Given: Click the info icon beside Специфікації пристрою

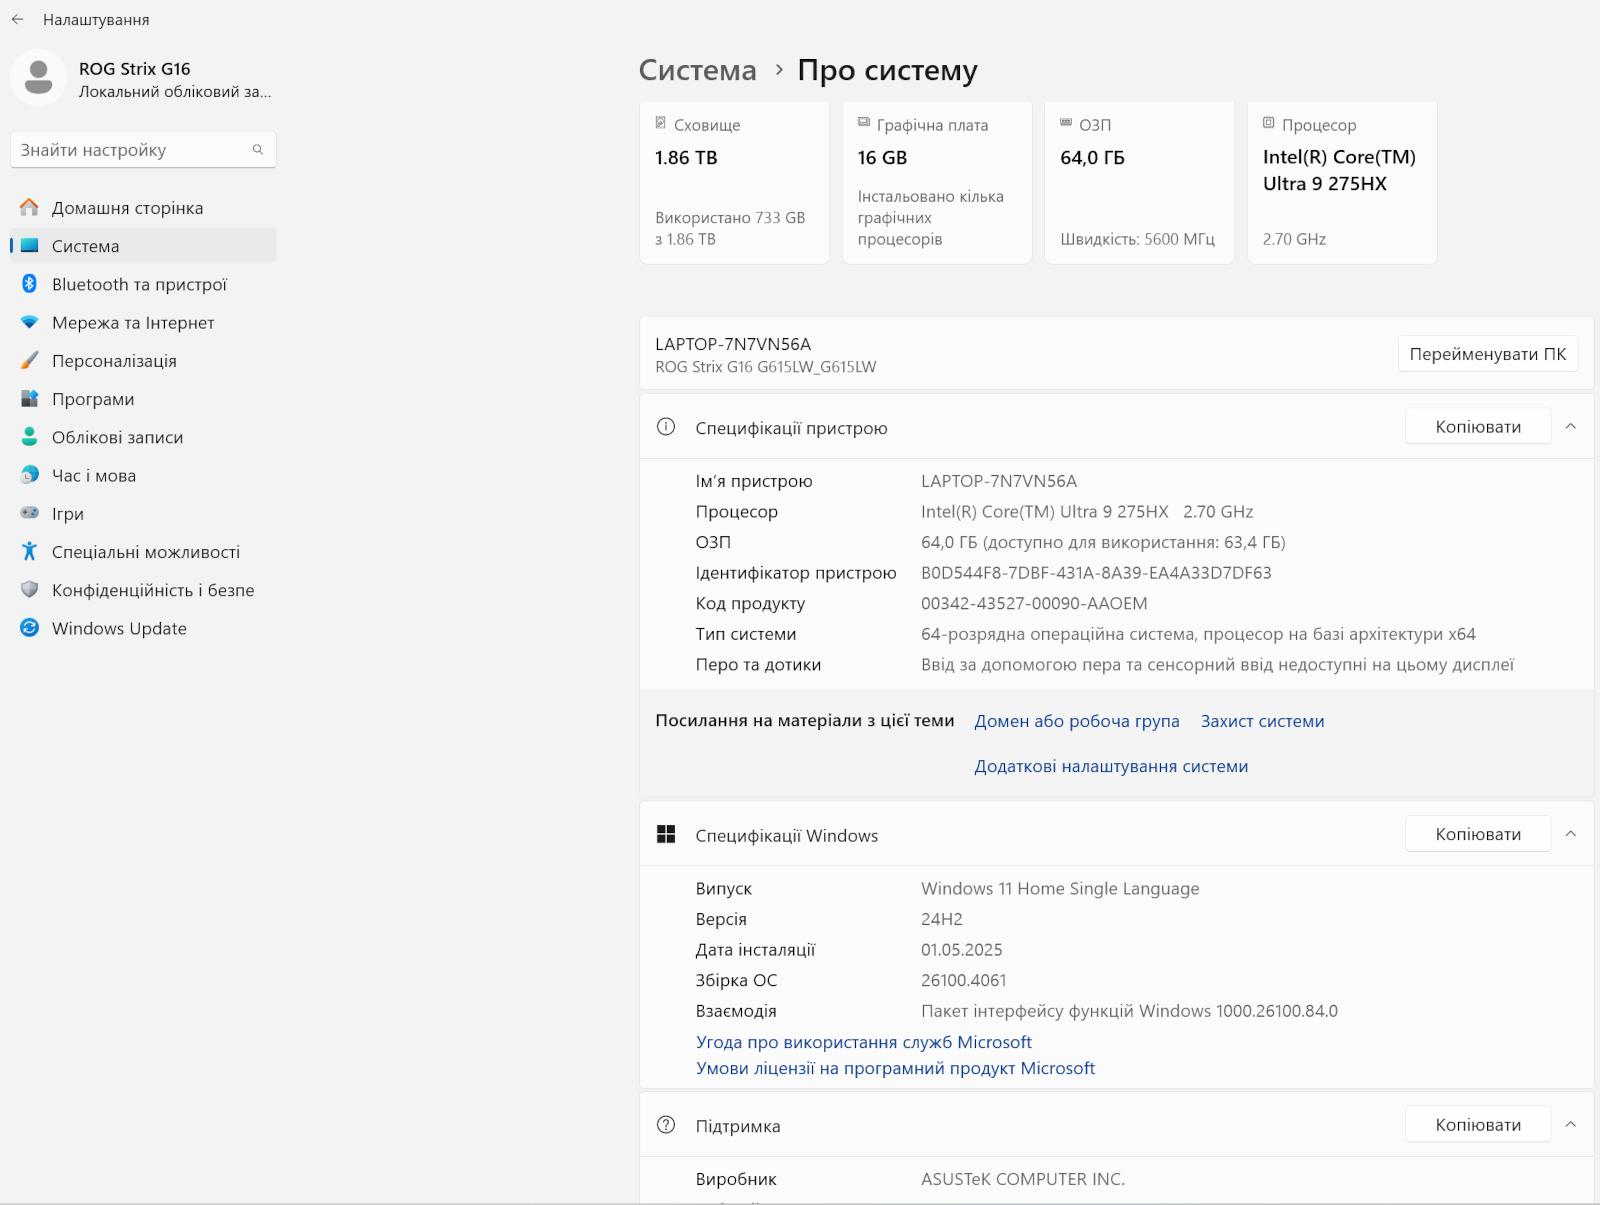Looking at the screenshot, I should coord(666,427).
